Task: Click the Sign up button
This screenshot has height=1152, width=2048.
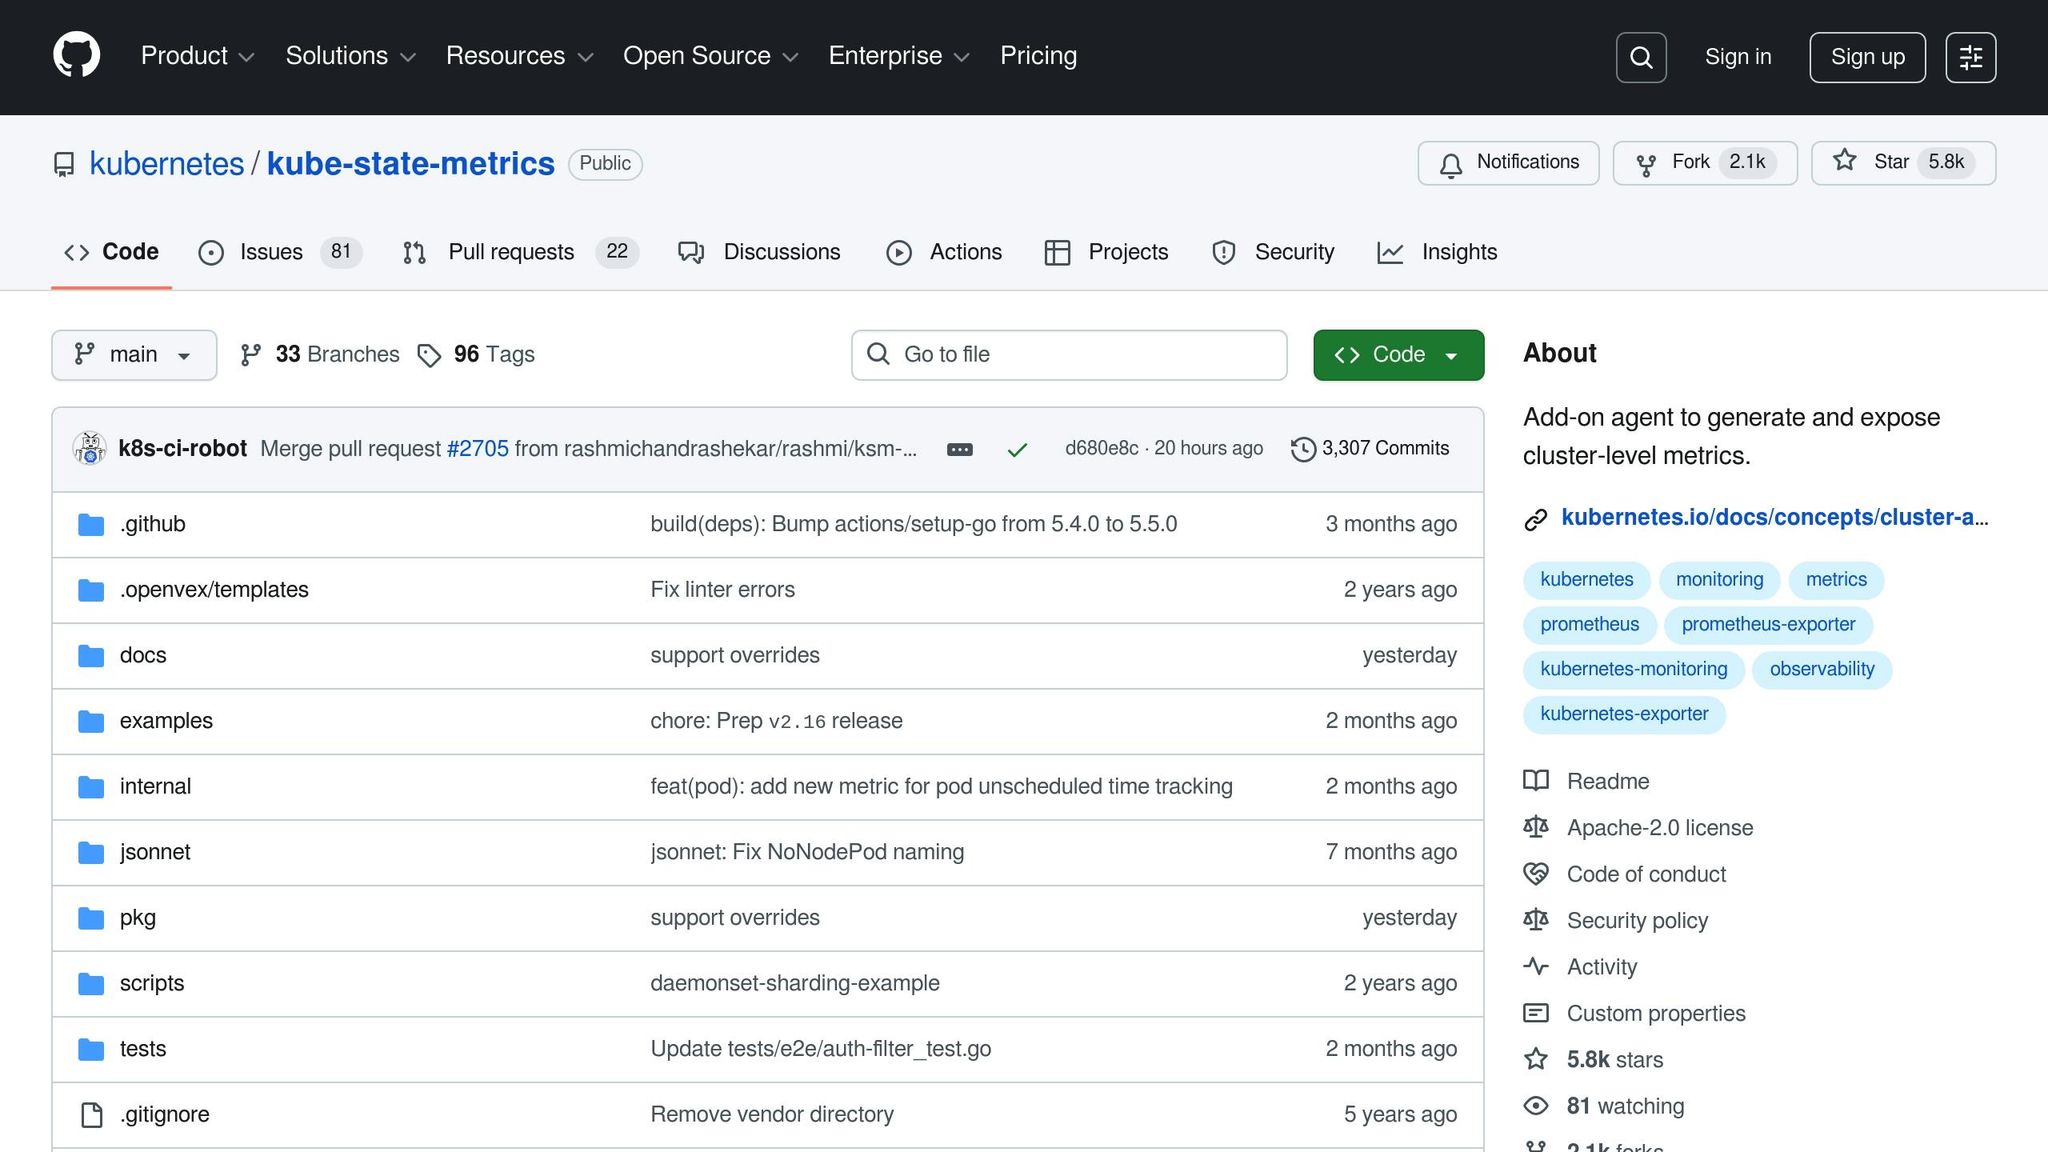Action: [x=1867, y=57]
